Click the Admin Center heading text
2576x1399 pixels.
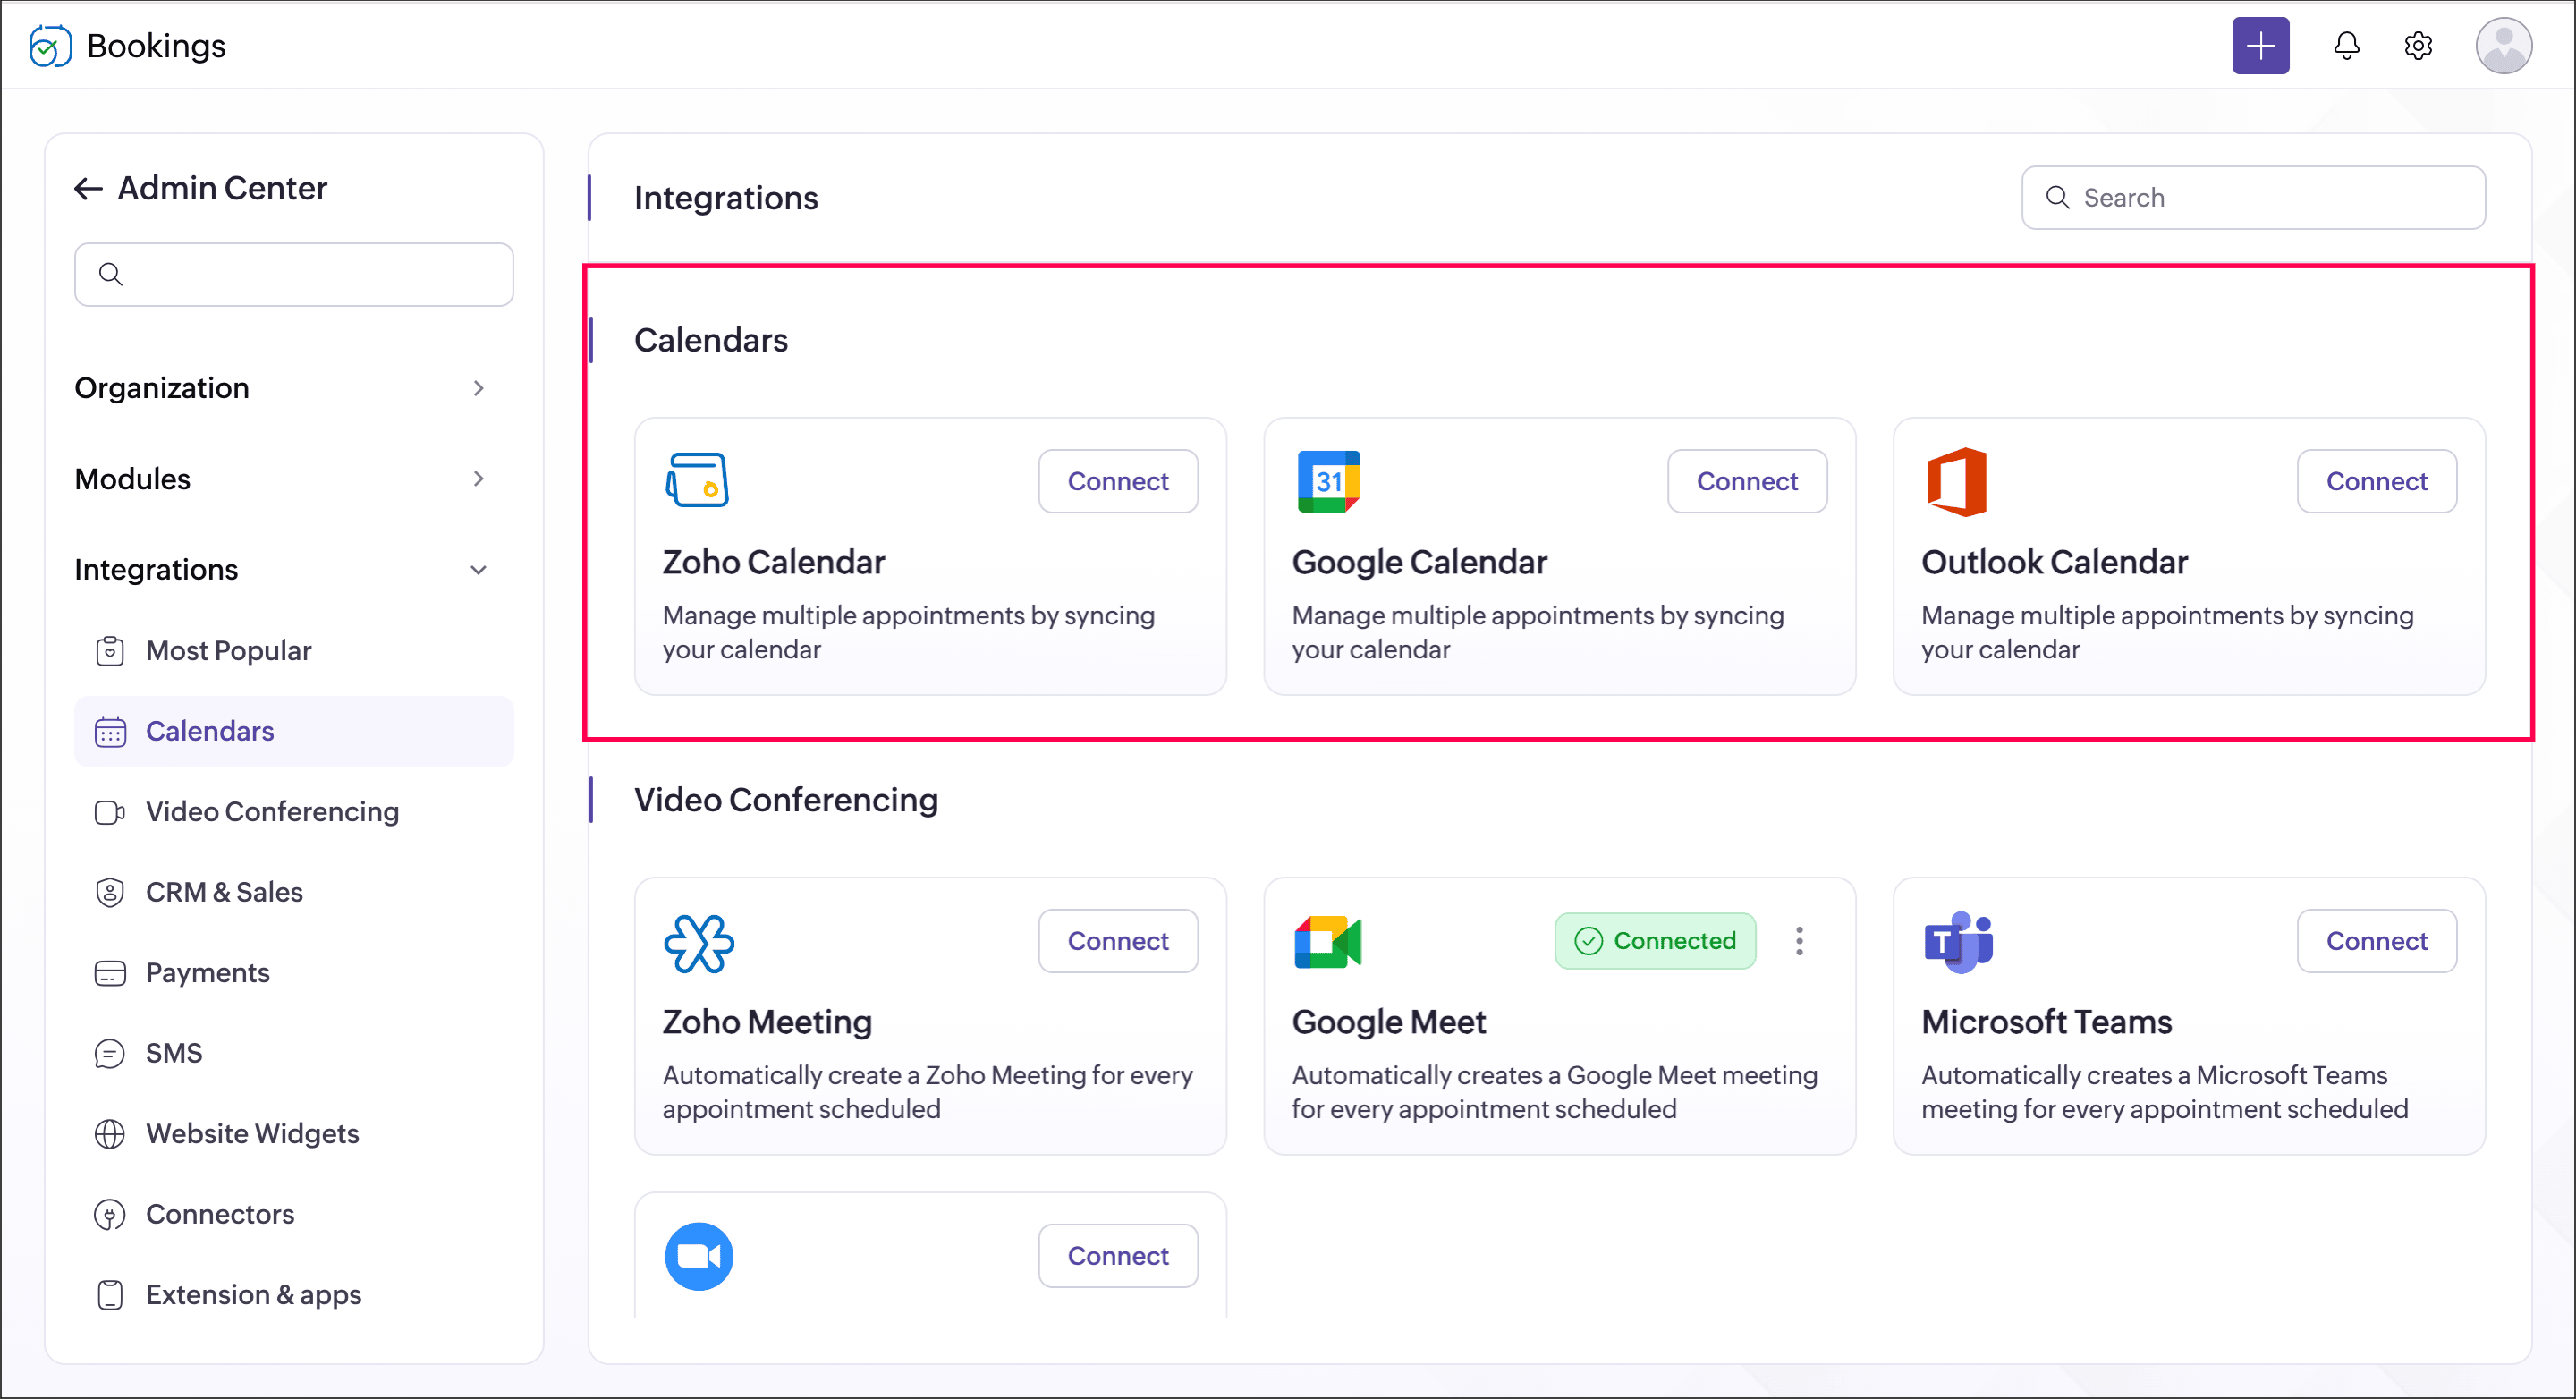(x=222, y=188)
